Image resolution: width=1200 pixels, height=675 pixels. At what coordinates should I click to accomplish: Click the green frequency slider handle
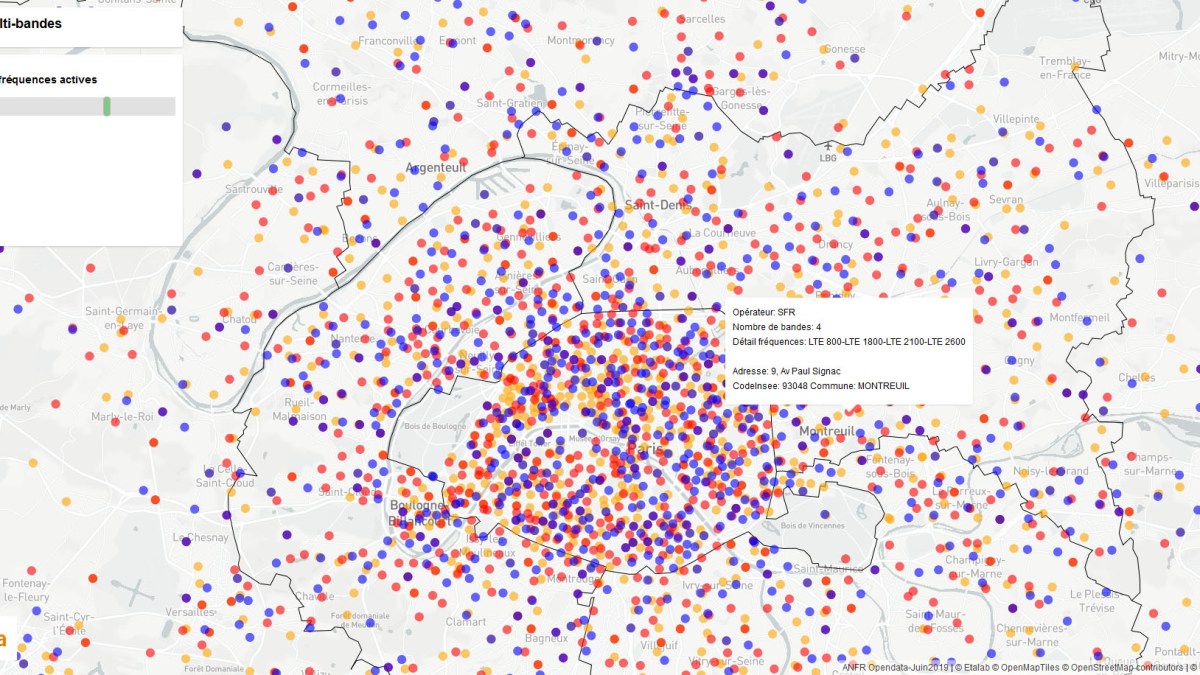tap(107, 106)
